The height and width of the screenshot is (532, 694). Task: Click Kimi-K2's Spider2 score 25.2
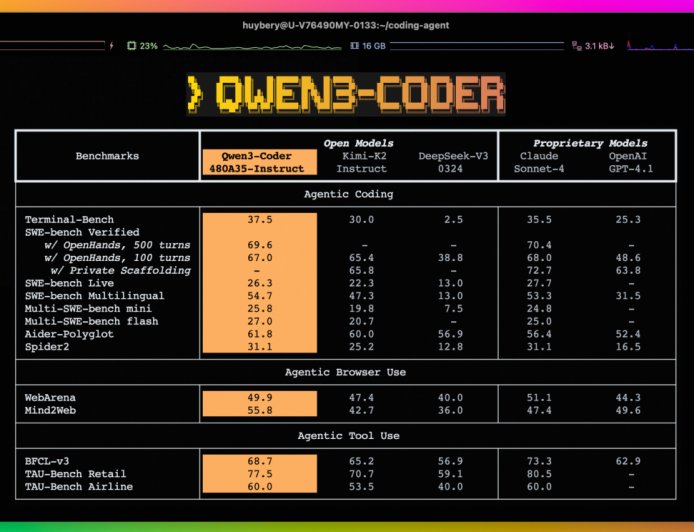pos(362,347)
